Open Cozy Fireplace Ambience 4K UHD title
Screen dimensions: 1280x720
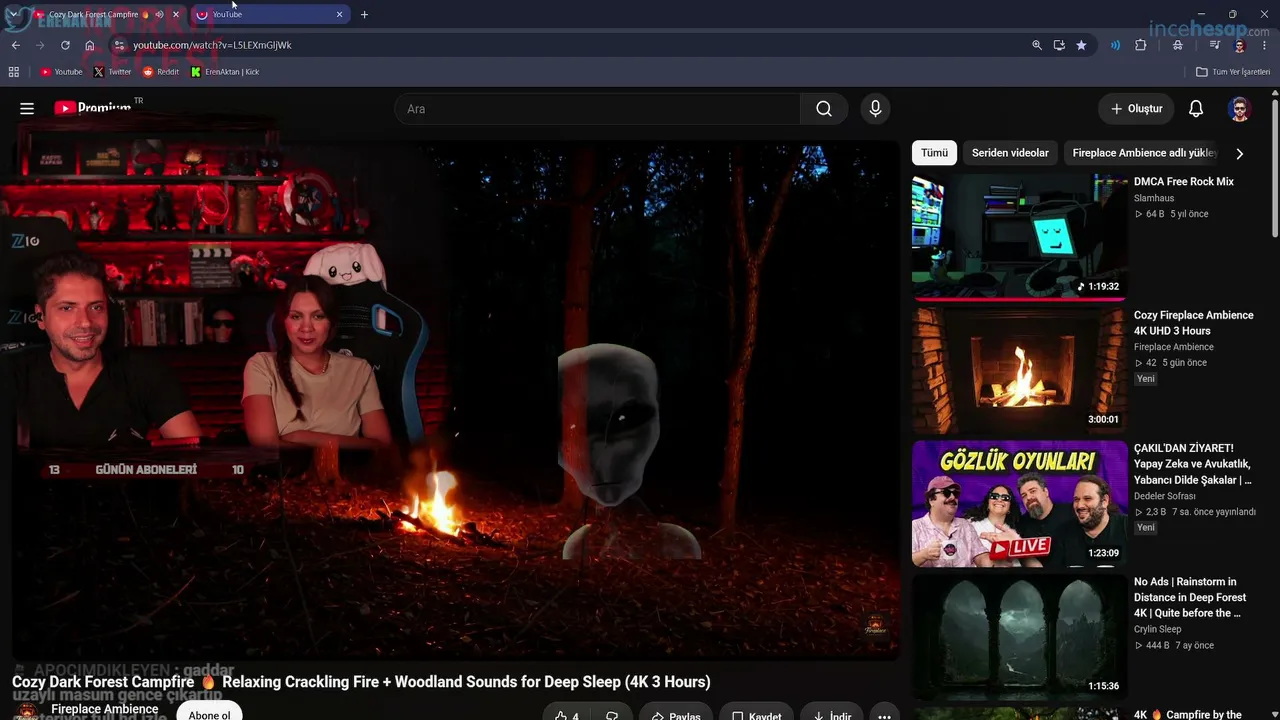[1194, 323]
